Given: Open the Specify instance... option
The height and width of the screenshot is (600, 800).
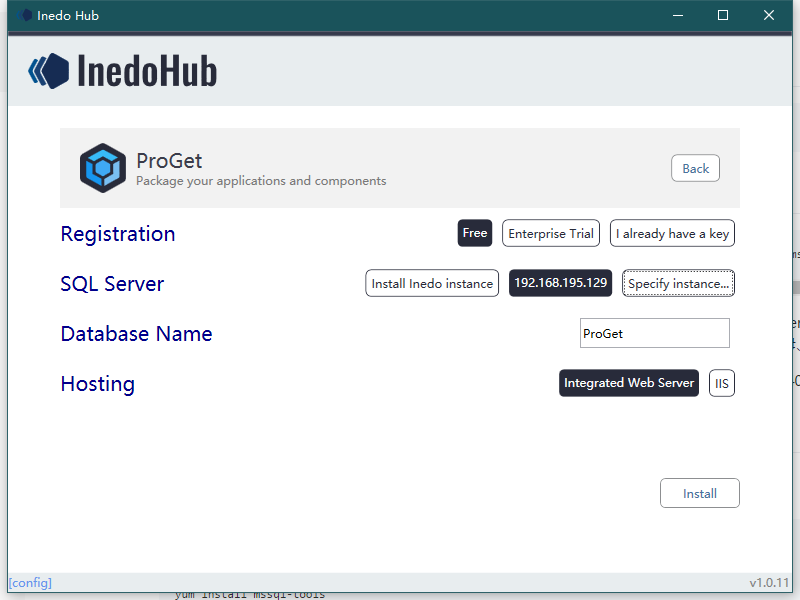Looking at the screenshot, I should click(679, 283).
